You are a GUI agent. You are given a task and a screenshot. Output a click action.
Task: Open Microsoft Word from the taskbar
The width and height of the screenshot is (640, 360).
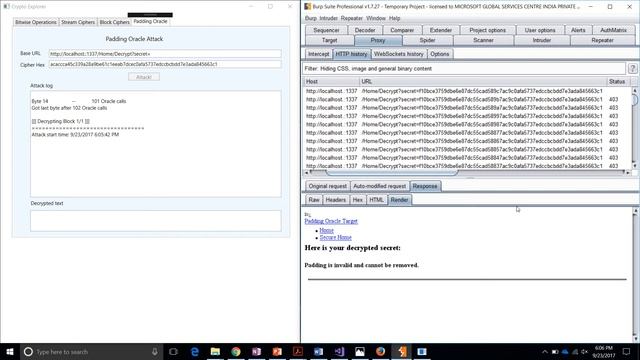(318, 351)
